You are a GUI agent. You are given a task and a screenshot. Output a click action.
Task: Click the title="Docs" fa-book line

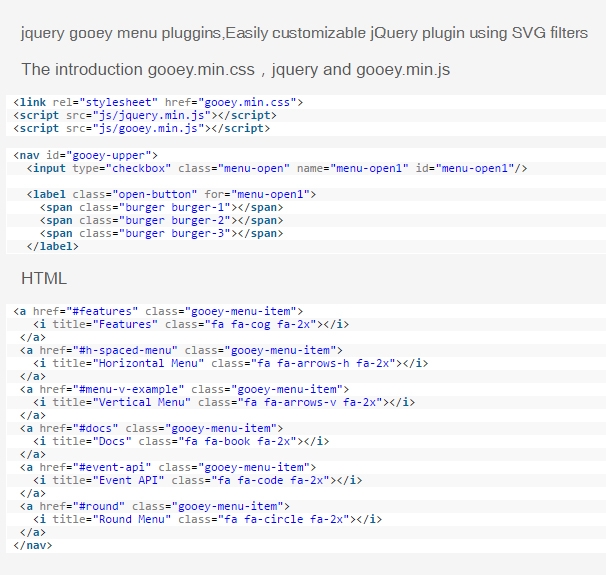(181, 441)
